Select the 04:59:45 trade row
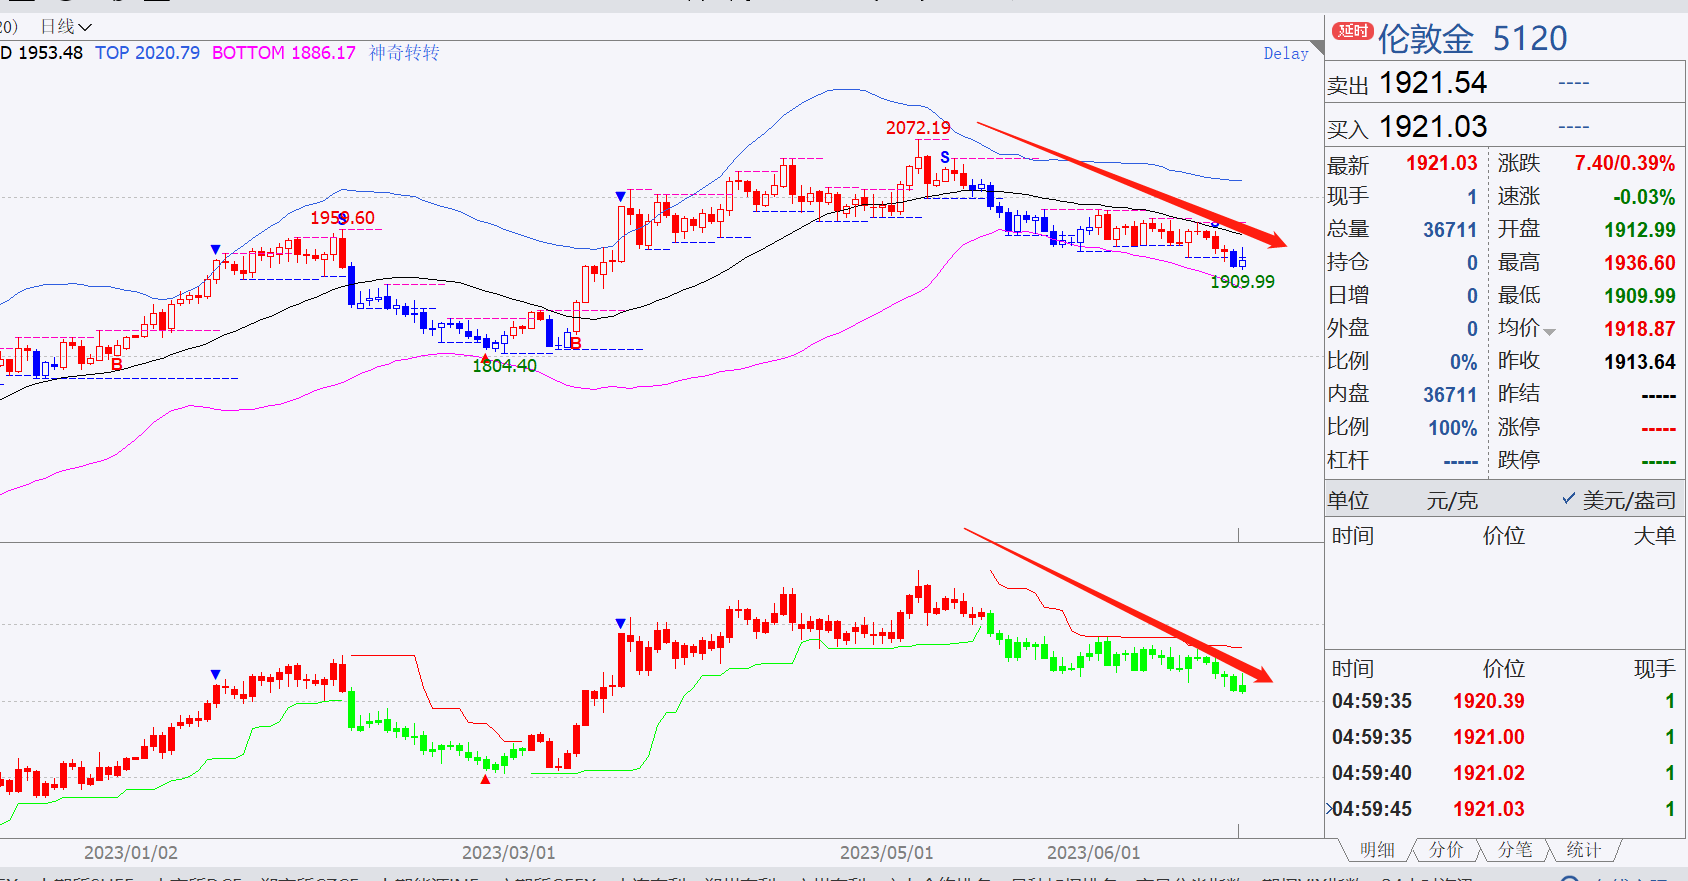 pos(1506,809)
